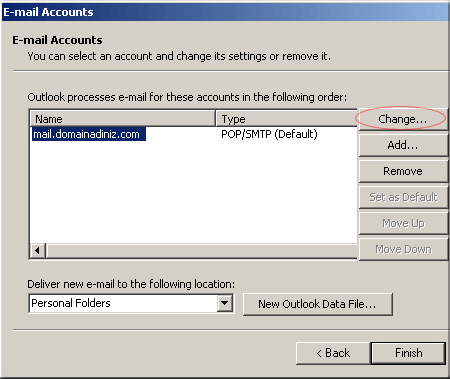
Task: Click the left scroll arrow under account list
Action: 38,250
